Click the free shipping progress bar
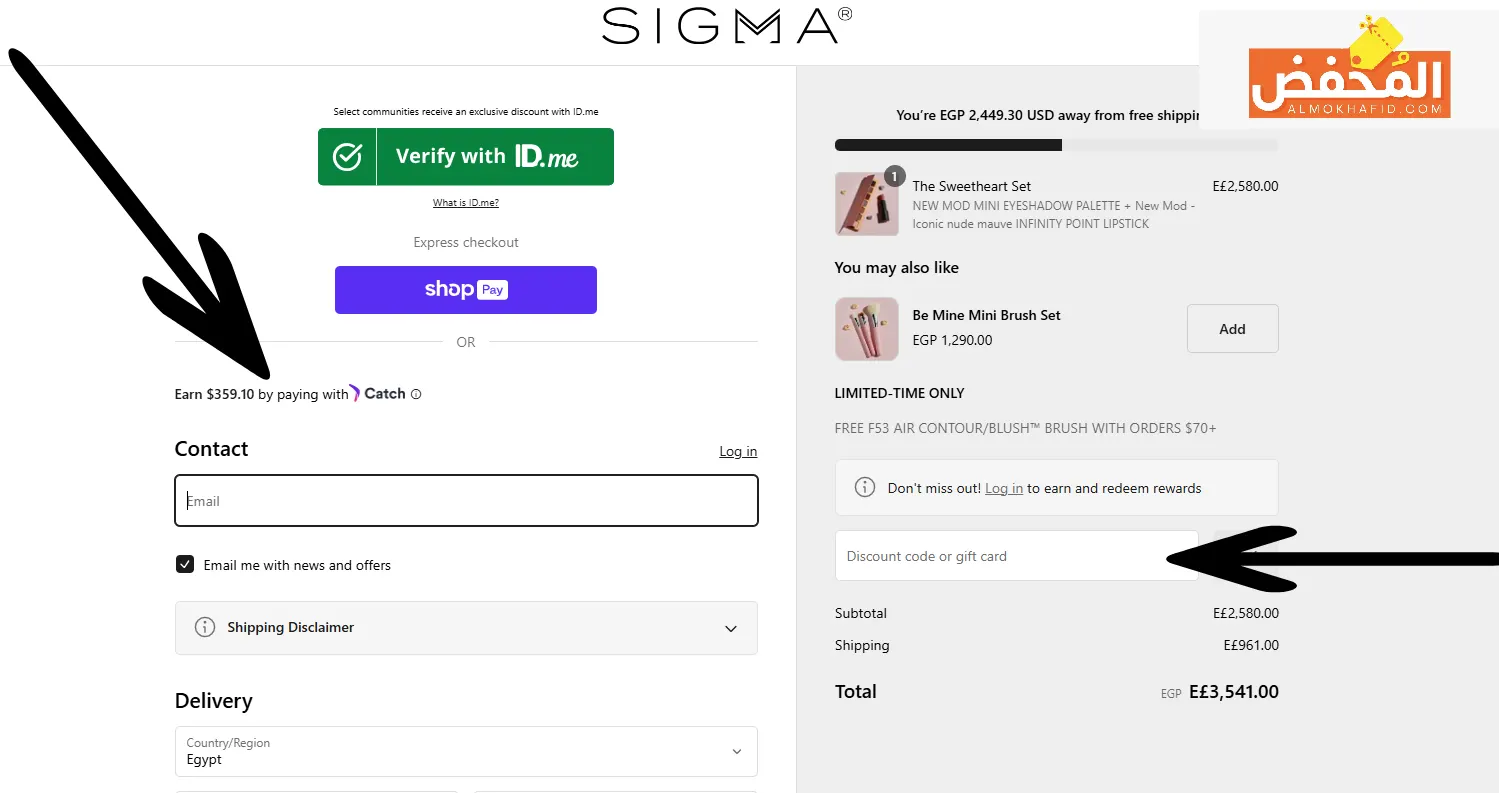The width and height of the screenshot is (1499, 793). tap(1056, 146)
